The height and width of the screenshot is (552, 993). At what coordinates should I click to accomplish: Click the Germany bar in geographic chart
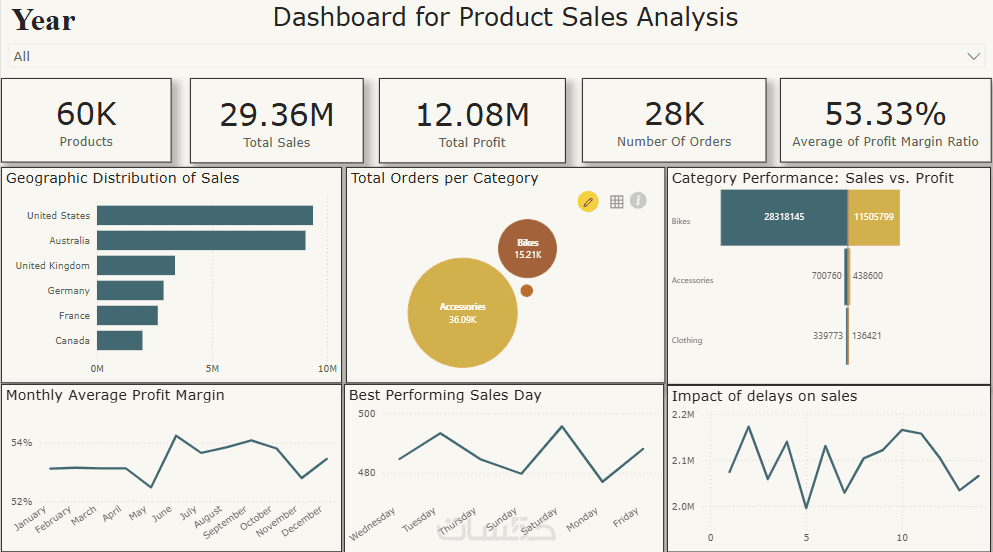(130, 290)
